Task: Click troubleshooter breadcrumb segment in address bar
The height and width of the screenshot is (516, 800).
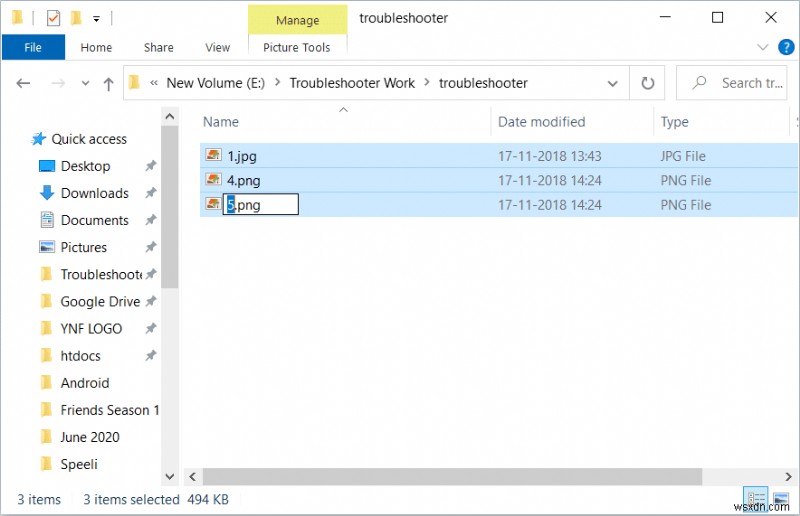Action: pos(483,83)
